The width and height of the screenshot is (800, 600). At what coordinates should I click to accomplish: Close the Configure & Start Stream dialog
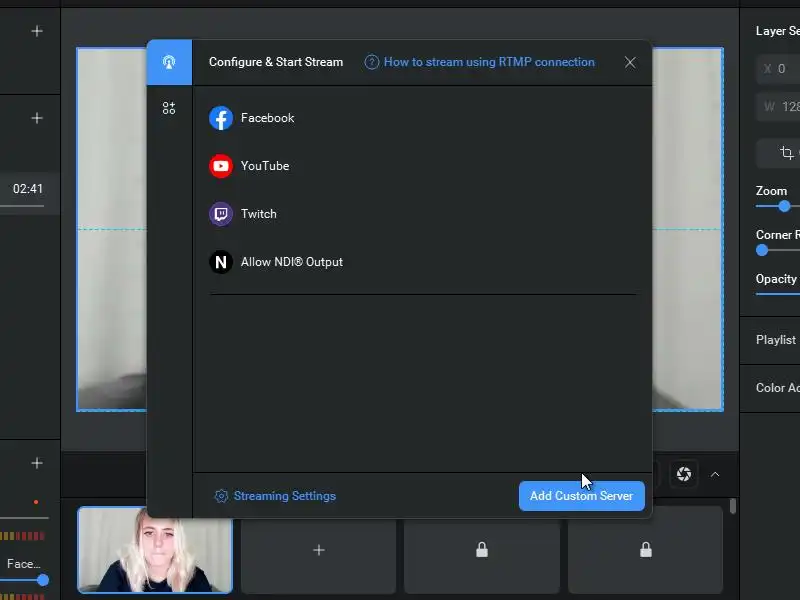pos(630,62)
